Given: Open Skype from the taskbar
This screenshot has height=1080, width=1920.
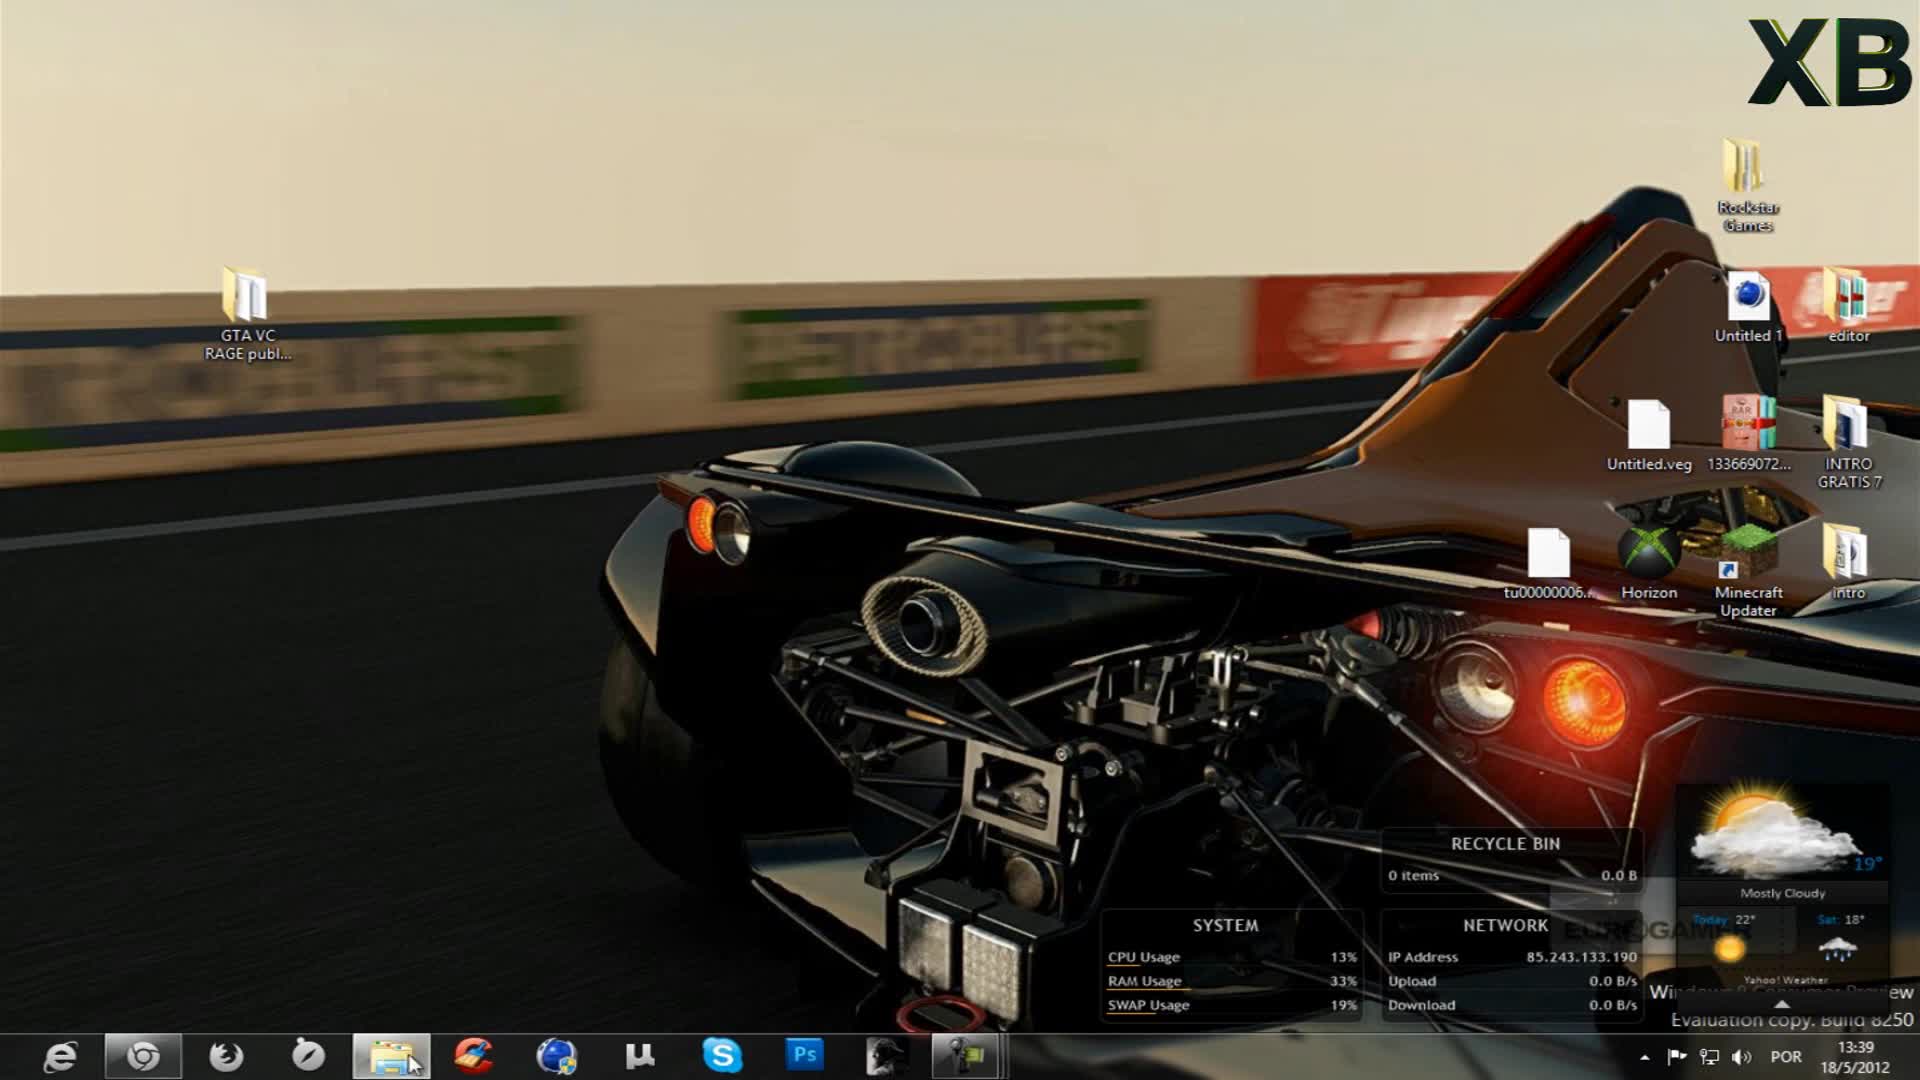Looking at the screenshot, I should coord(722,1056).
